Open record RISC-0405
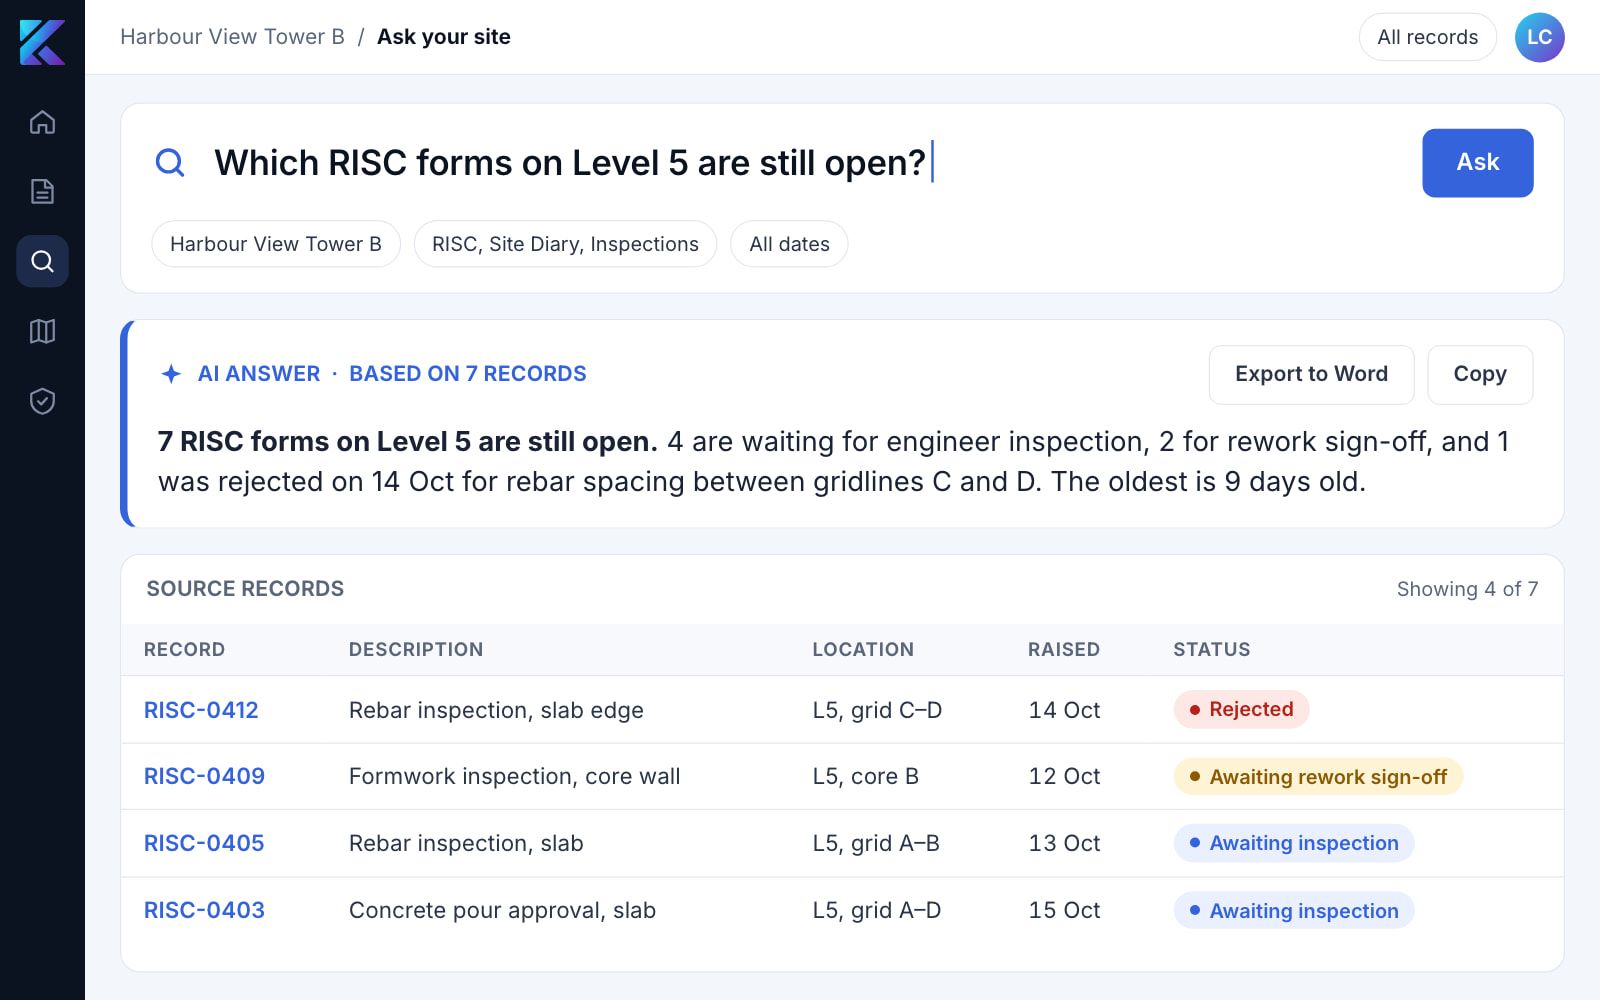This screenshot has height=1000, width=1600. pyautogui.click(x=204, y=843)
